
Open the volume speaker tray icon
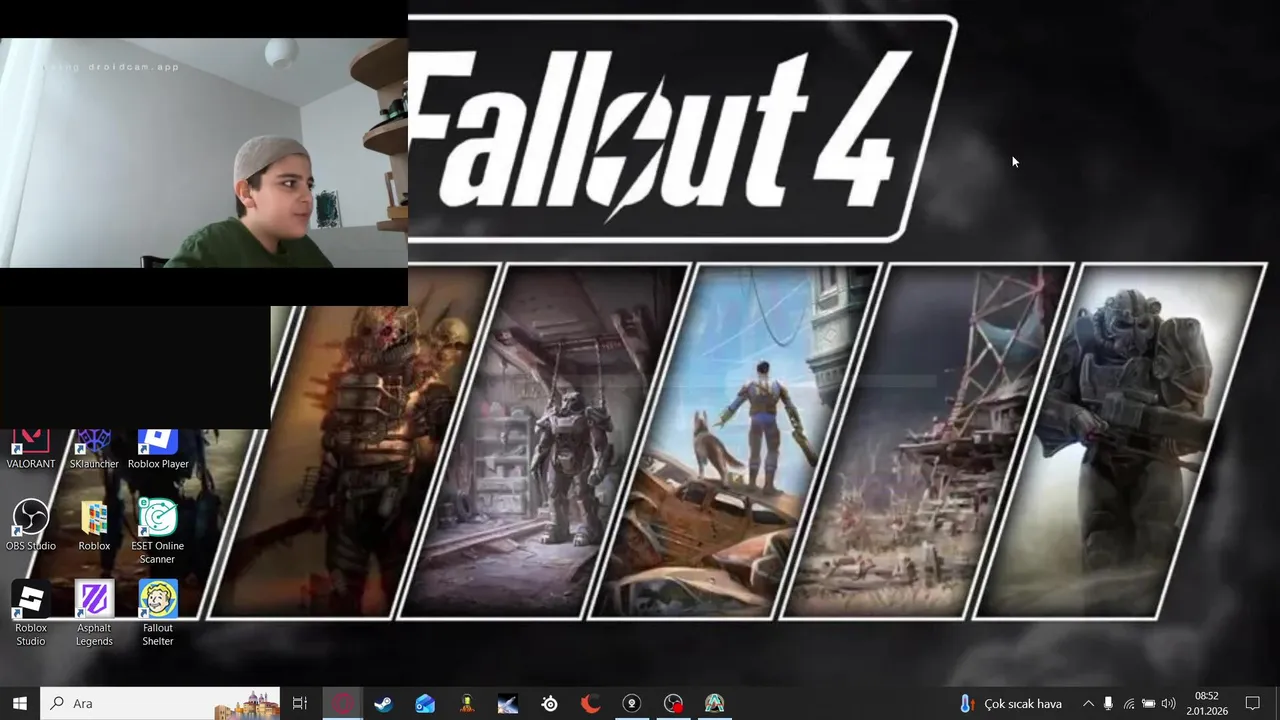[1168, 703]
